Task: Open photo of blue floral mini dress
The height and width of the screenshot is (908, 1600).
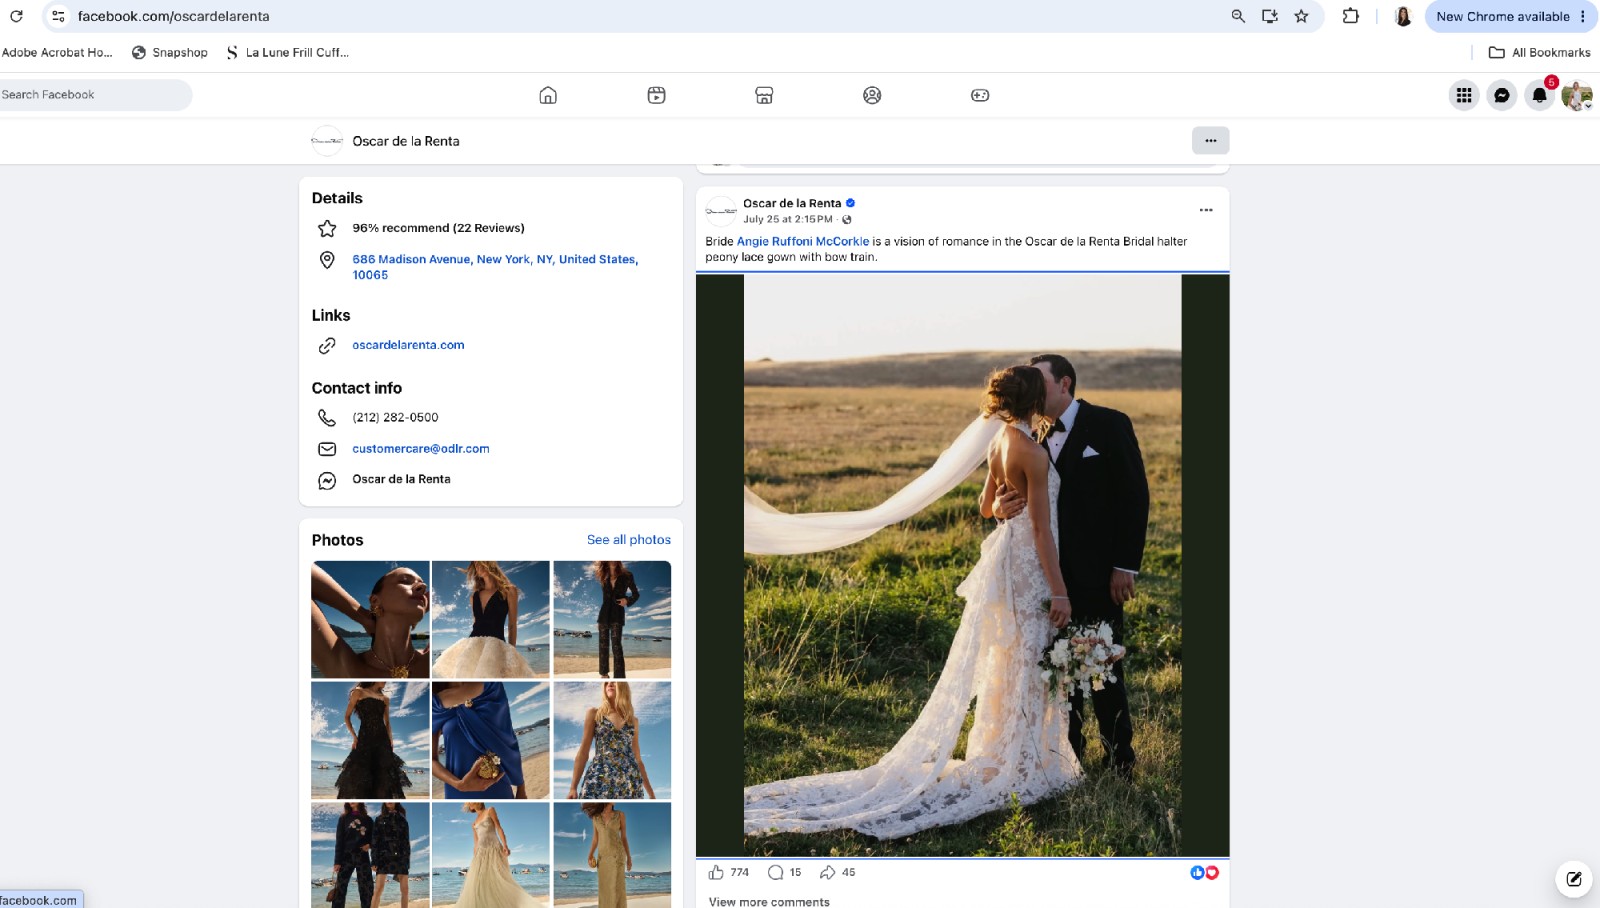Action: point(612,740)
